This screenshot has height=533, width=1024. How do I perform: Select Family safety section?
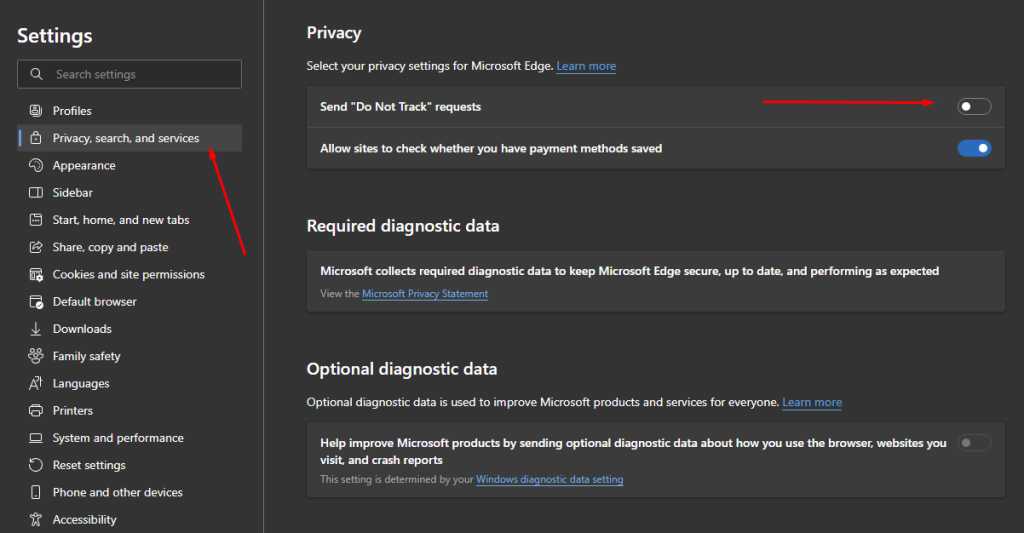[129, 356]
